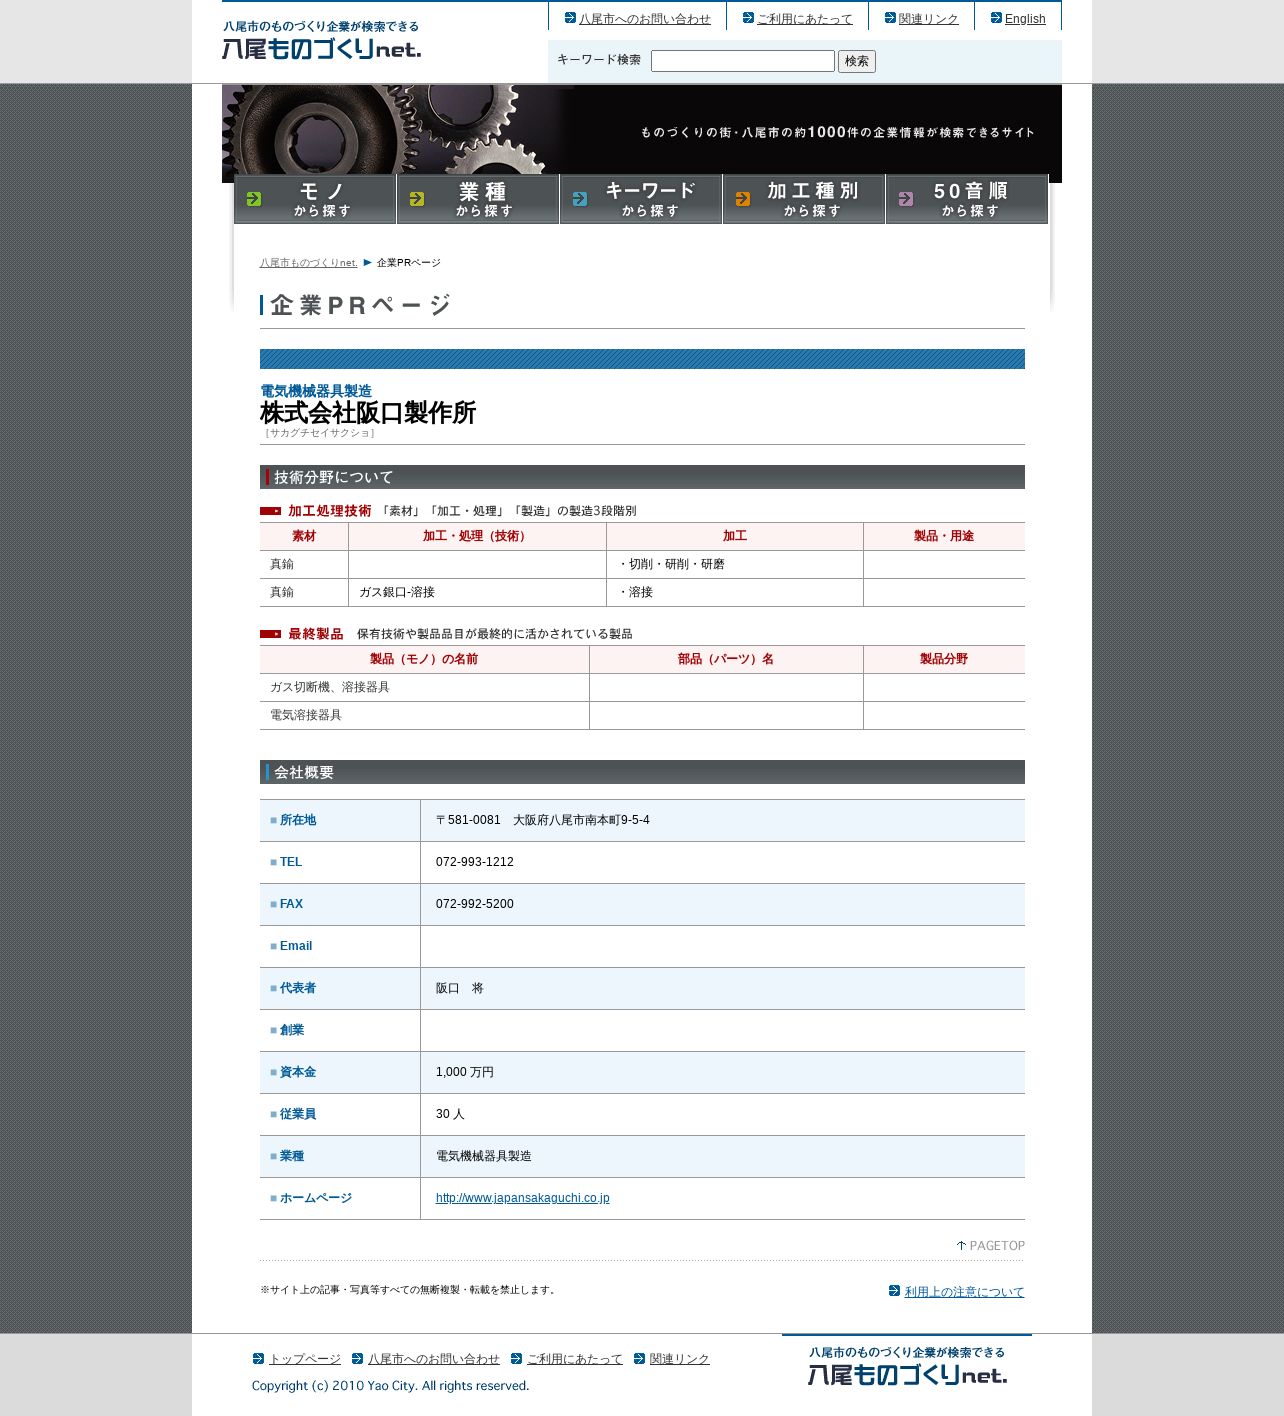Click 八尾市へのお問い合わせ in the top bar
Image resolution: width=1284 pixels, height=1416 pixels.
click(x=644, y=19)
